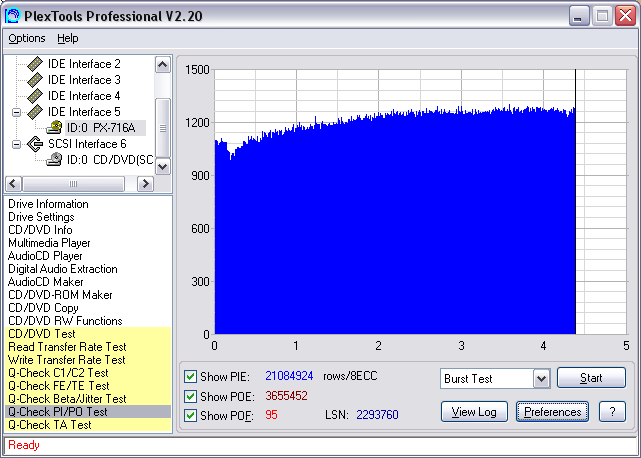The height and width of the screenshot is (458, 641).
Task: Collapse the IDE Interface 5 tree node
Action: pyautogui.click(x=16, y=112)
